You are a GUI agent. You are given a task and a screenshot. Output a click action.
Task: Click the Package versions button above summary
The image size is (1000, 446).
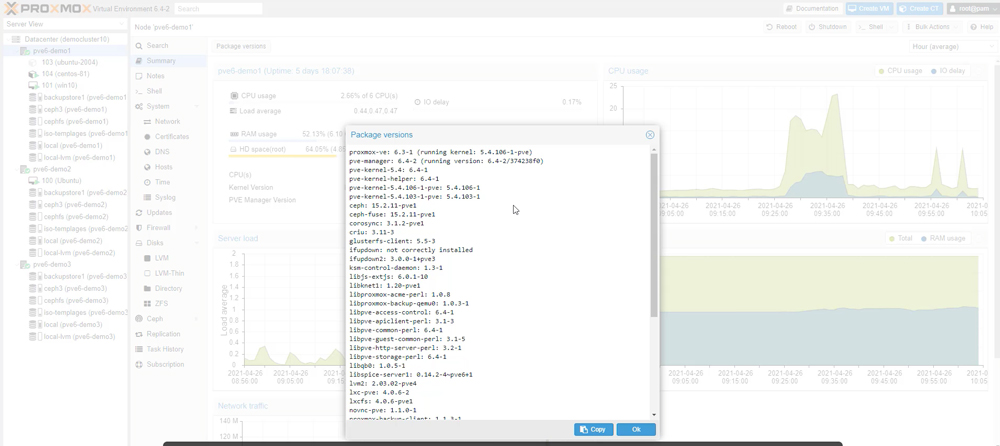click(241, 46)
